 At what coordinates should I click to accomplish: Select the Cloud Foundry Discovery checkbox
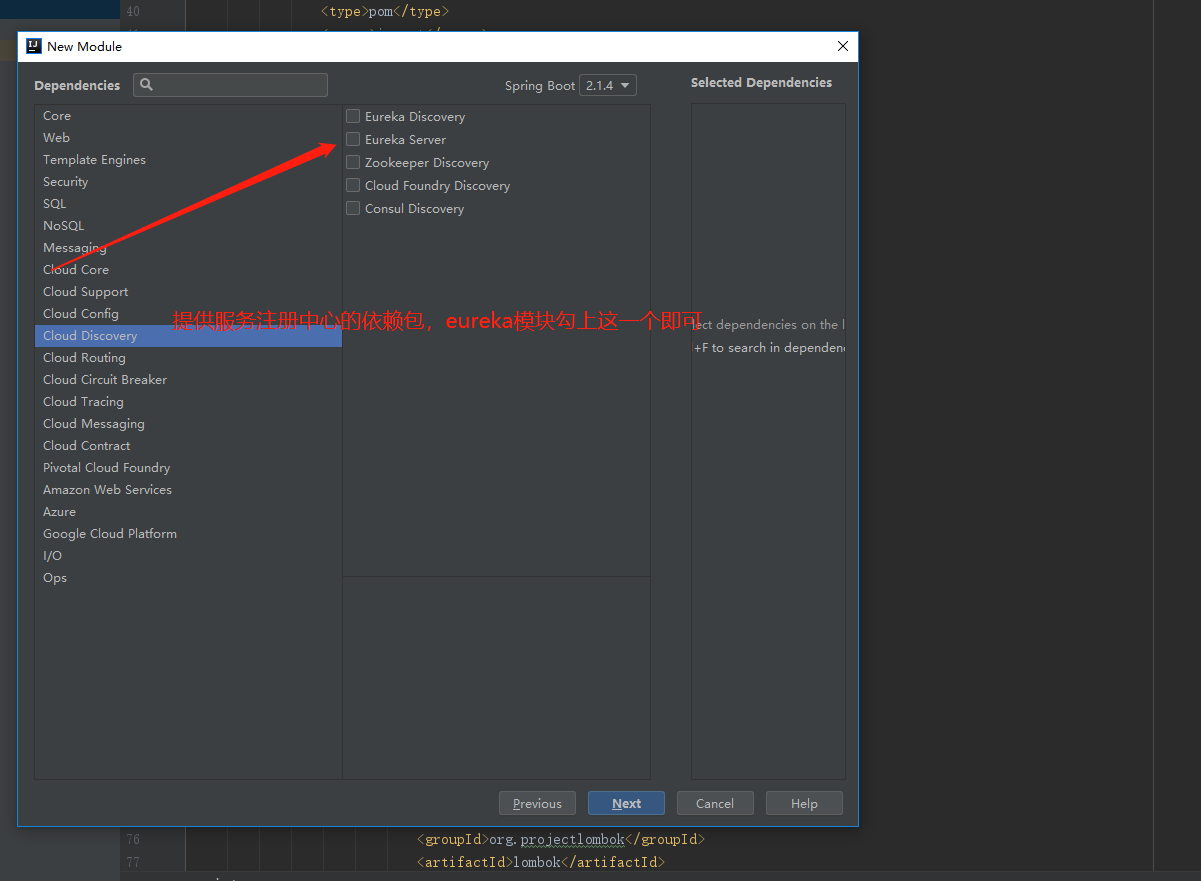pyautogui.click(x=353, y=185)
